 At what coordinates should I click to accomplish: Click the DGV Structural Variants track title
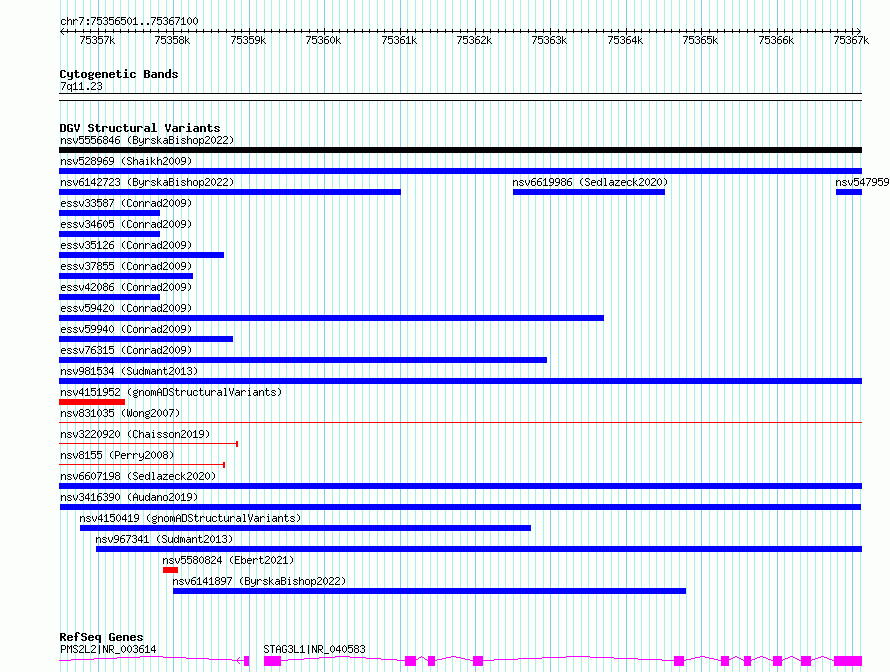pos(140,128)
